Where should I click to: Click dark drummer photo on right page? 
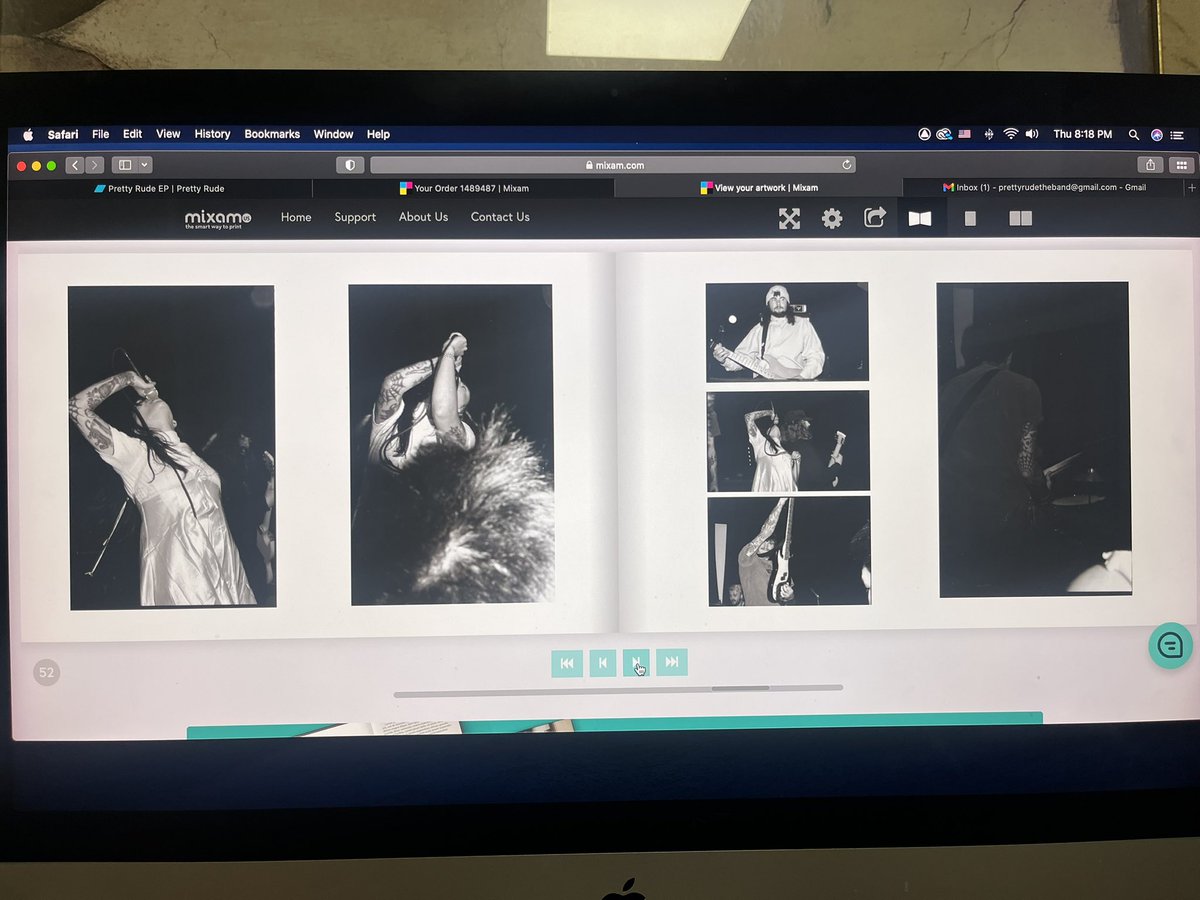click(x=1035, y=440)
